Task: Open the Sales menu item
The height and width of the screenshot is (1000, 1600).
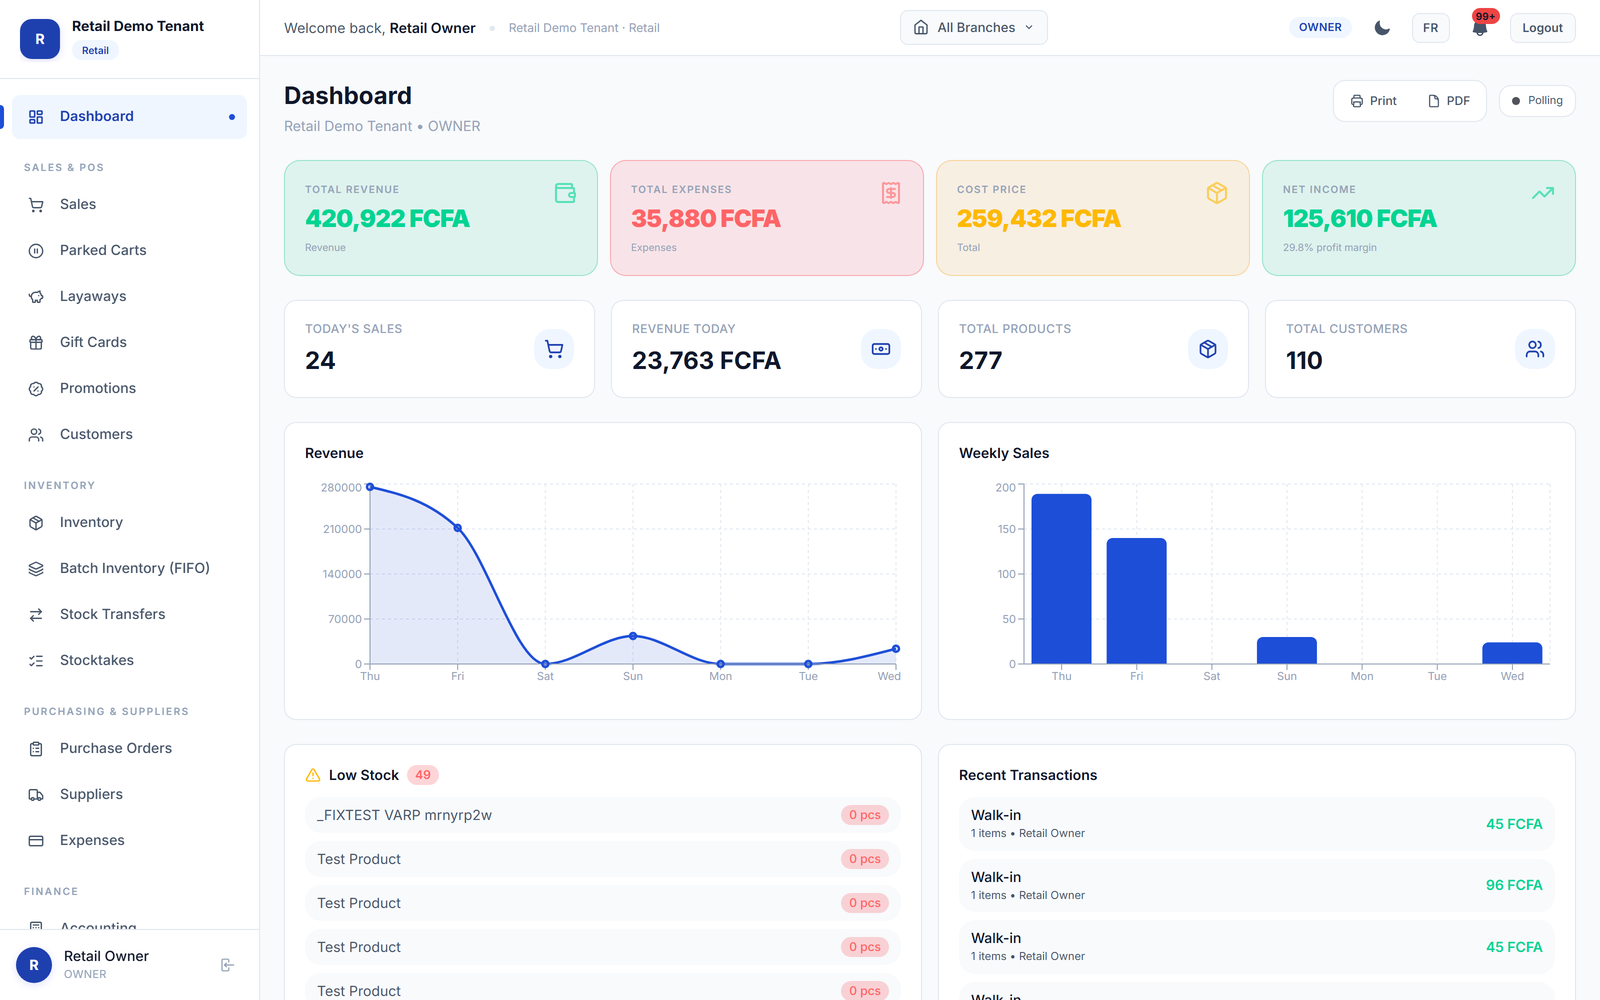Action: pos(129,205)
